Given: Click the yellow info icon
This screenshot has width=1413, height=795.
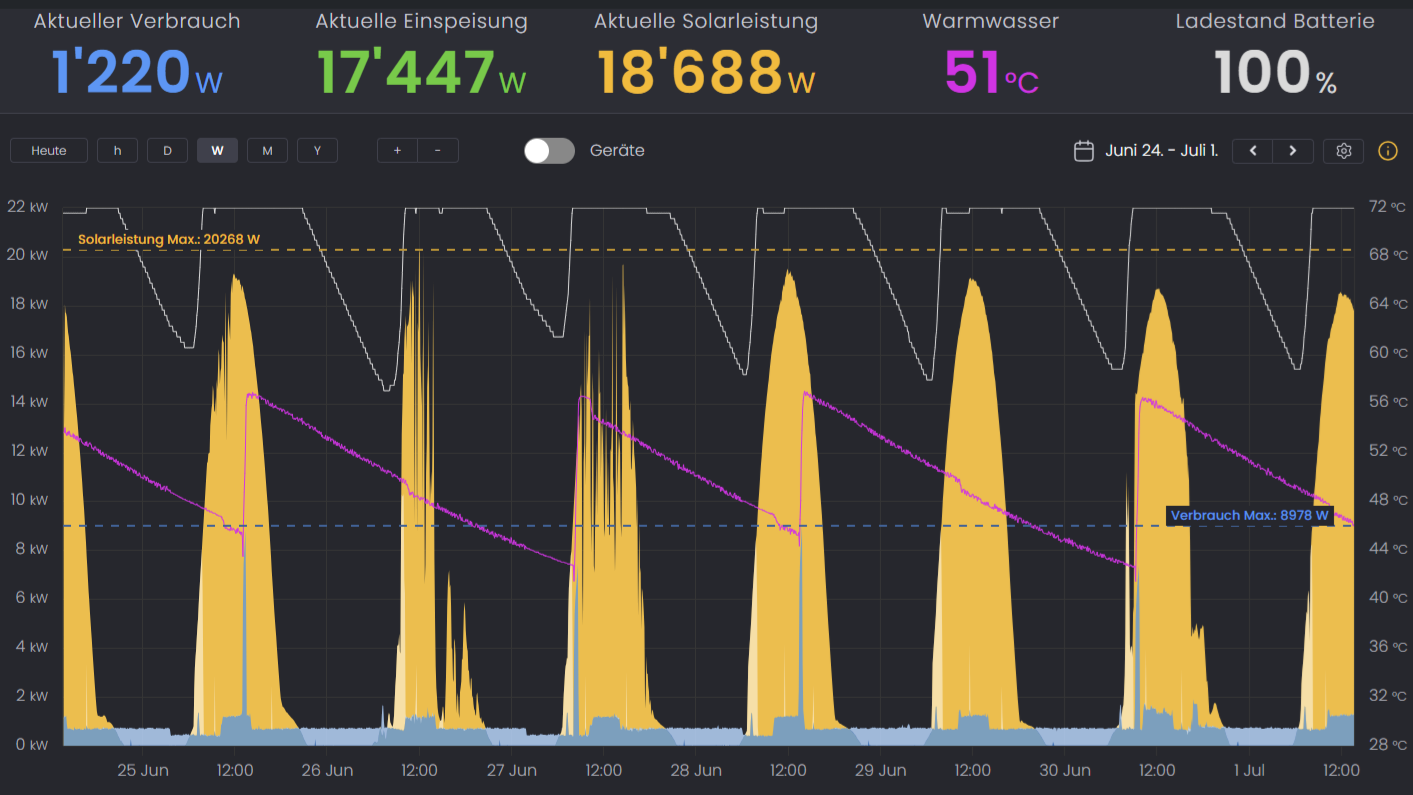Looking at the screenshot, I should pyautogui.click(x=1387, y=150).
